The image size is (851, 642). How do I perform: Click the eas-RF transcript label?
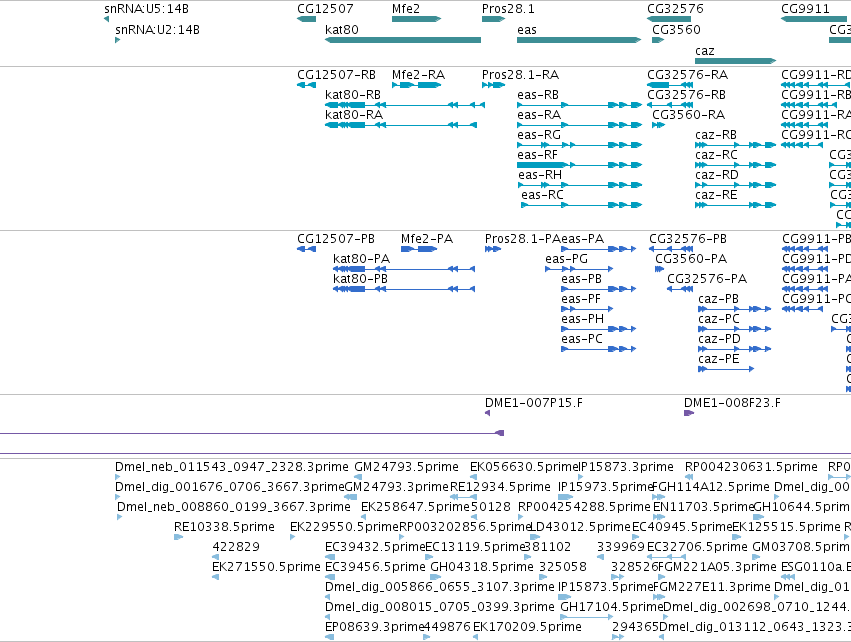(x=537, y=155)
